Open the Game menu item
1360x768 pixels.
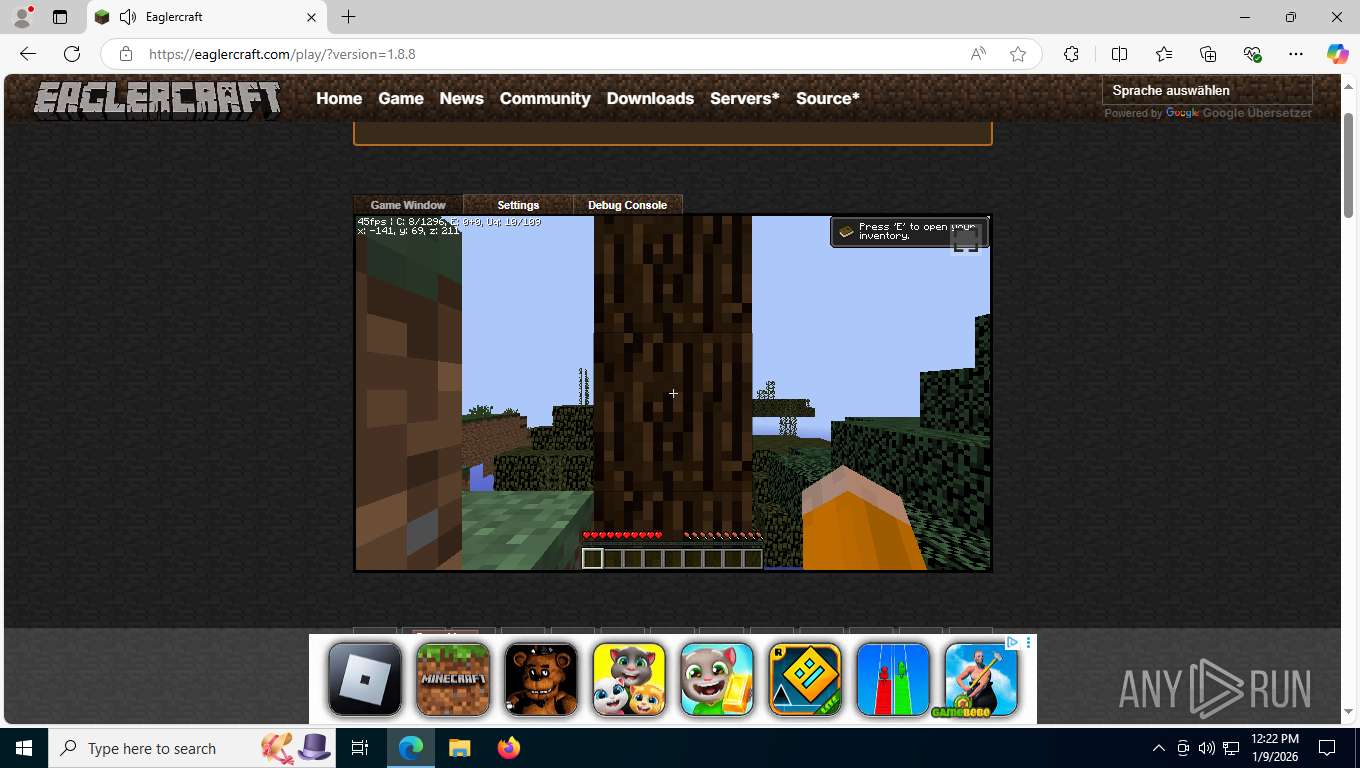coord(401,98)
